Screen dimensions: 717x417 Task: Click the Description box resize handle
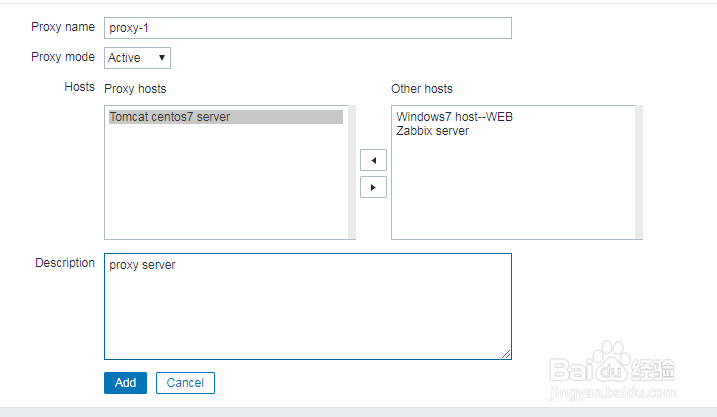pyautogui.click(x=506, y=354)
